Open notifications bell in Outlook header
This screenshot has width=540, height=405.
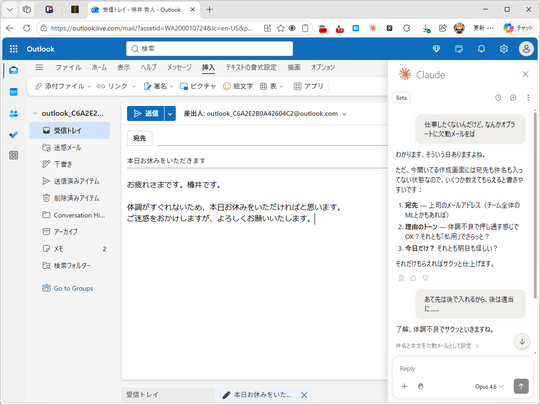(x=481, y=49)
